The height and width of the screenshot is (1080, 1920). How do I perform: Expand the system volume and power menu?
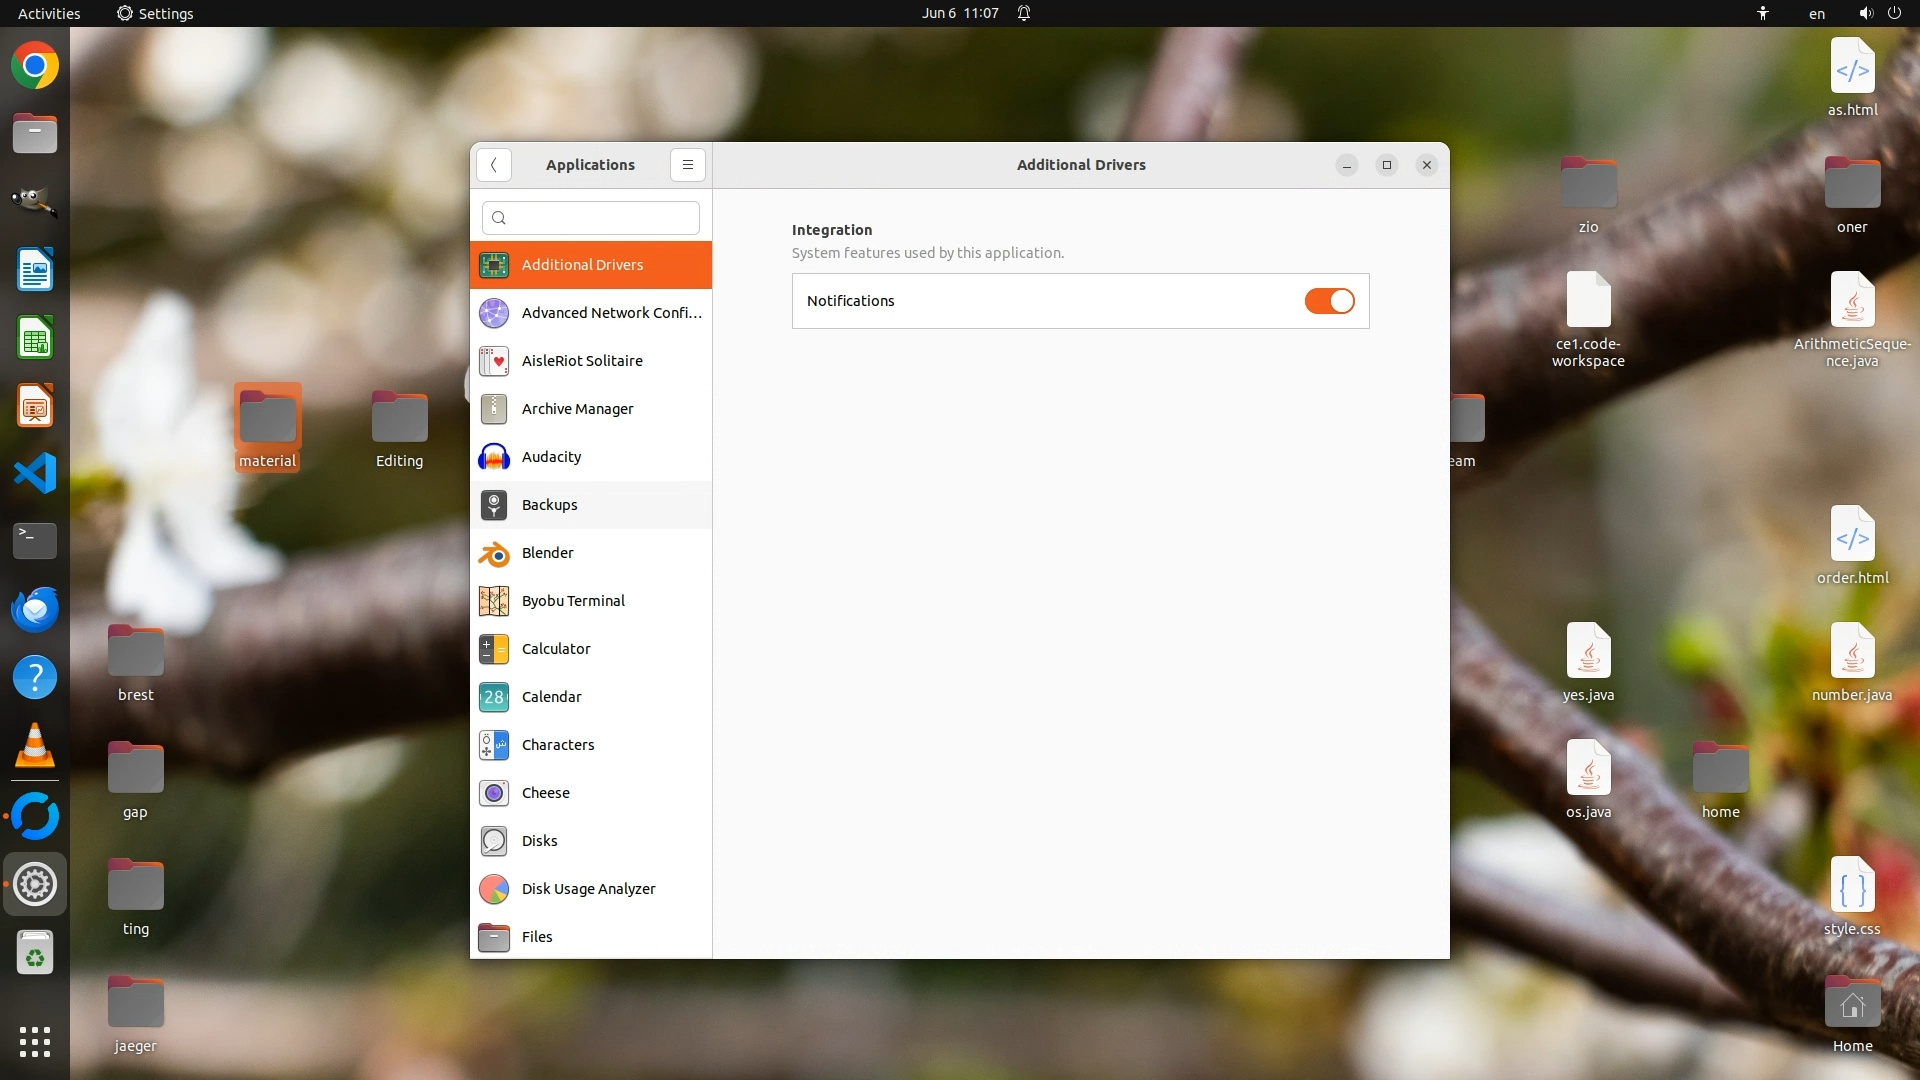(1879, 13)
